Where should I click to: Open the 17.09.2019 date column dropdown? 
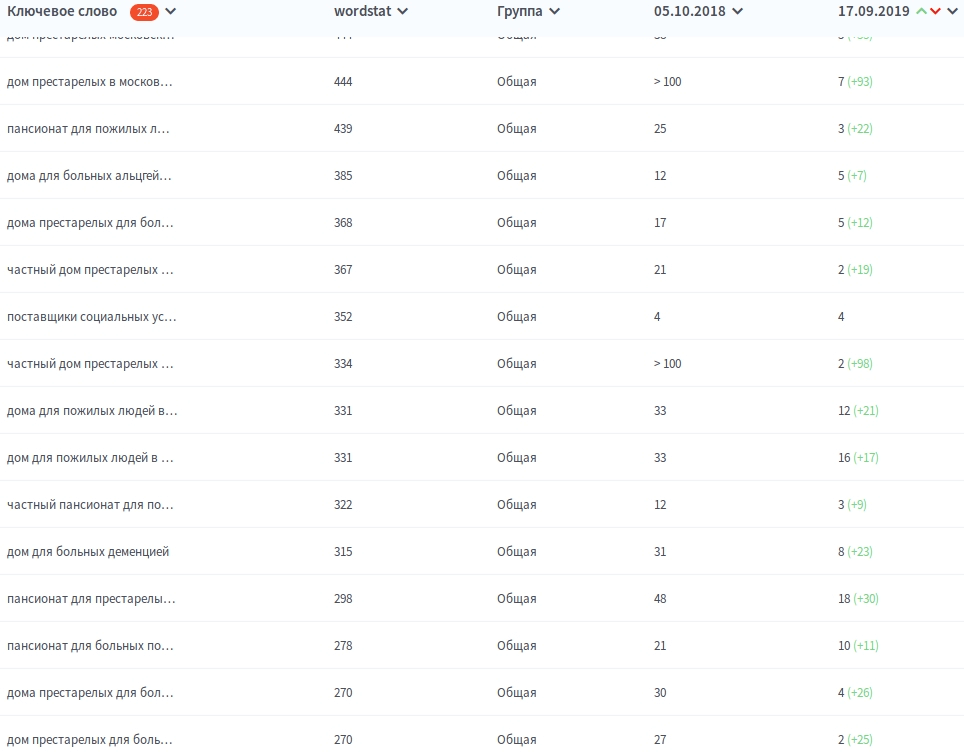pos(952,12)
